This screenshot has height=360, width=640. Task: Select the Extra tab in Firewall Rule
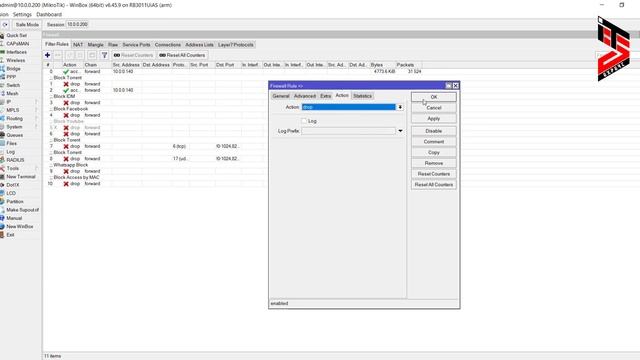[x=325, y=96]
